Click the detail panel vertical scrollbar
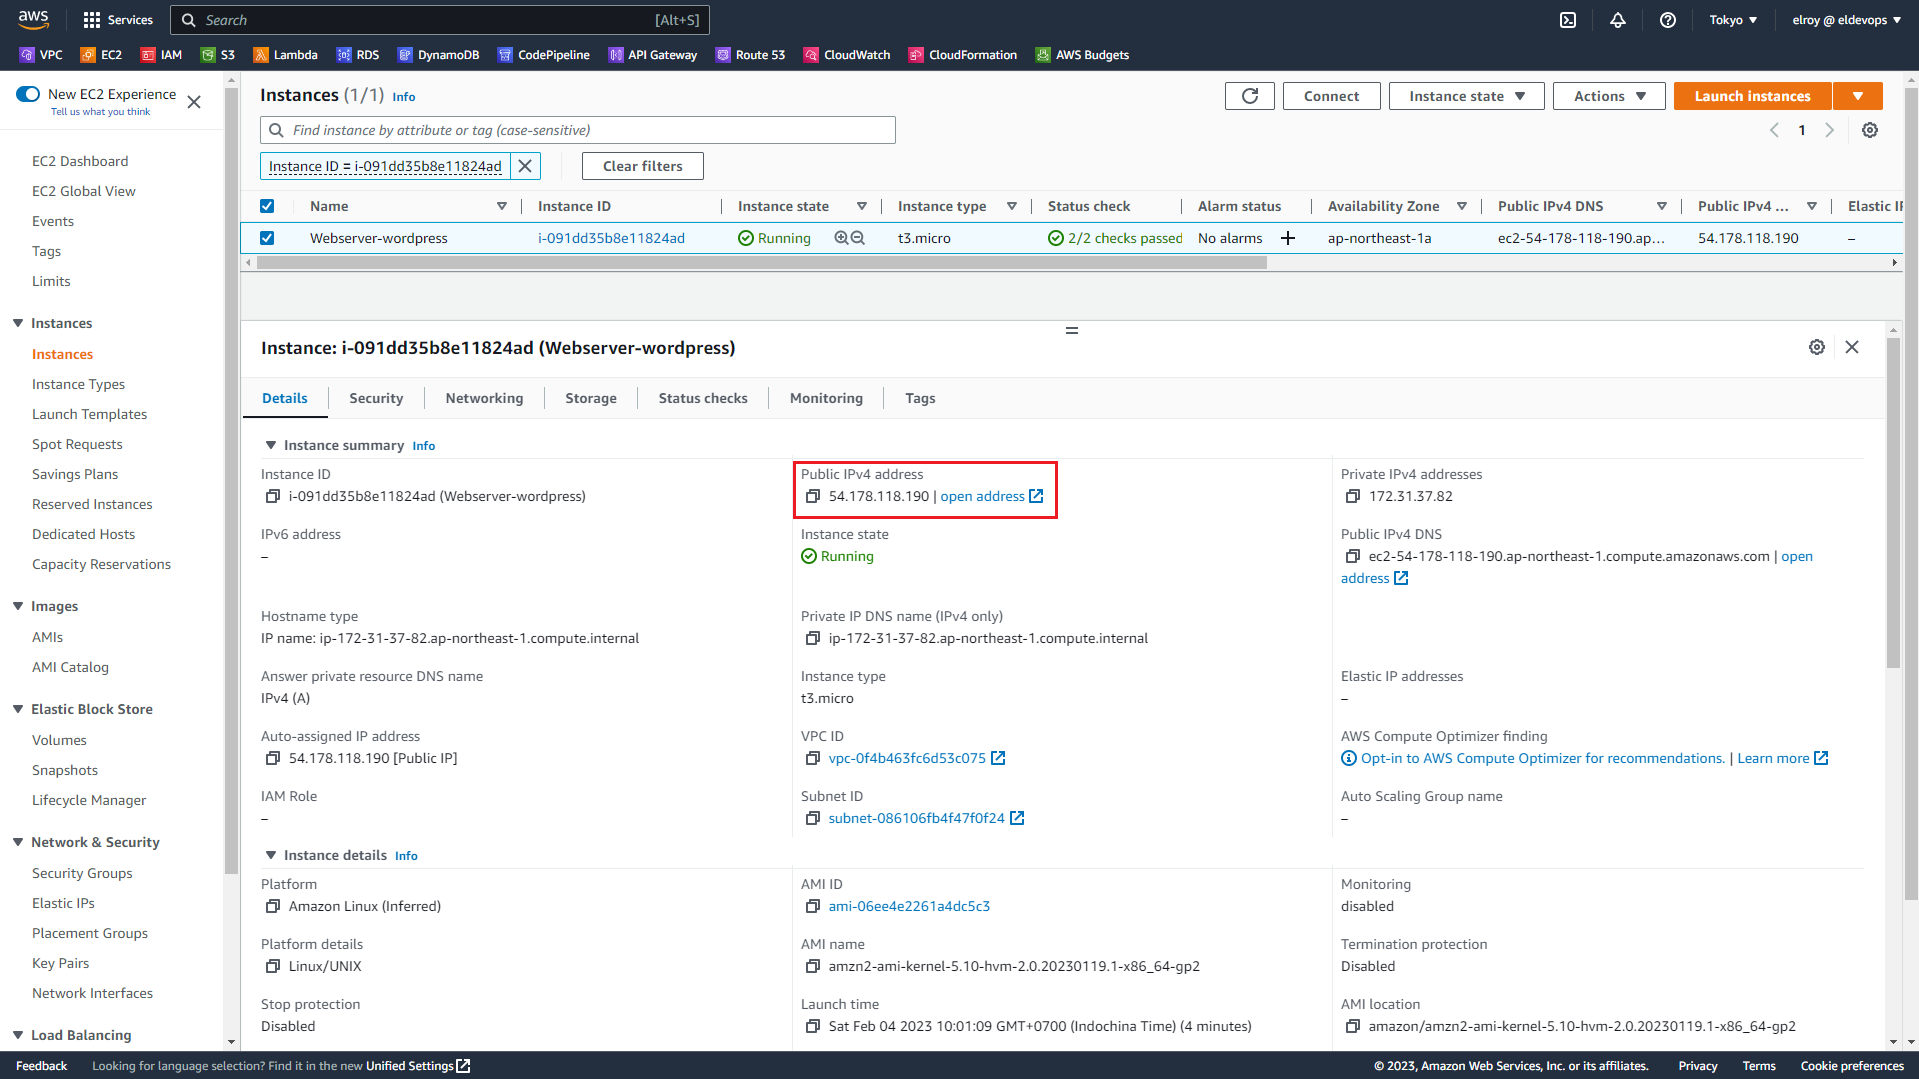Viewport: 1919px width, 1079px height. 1893,503
